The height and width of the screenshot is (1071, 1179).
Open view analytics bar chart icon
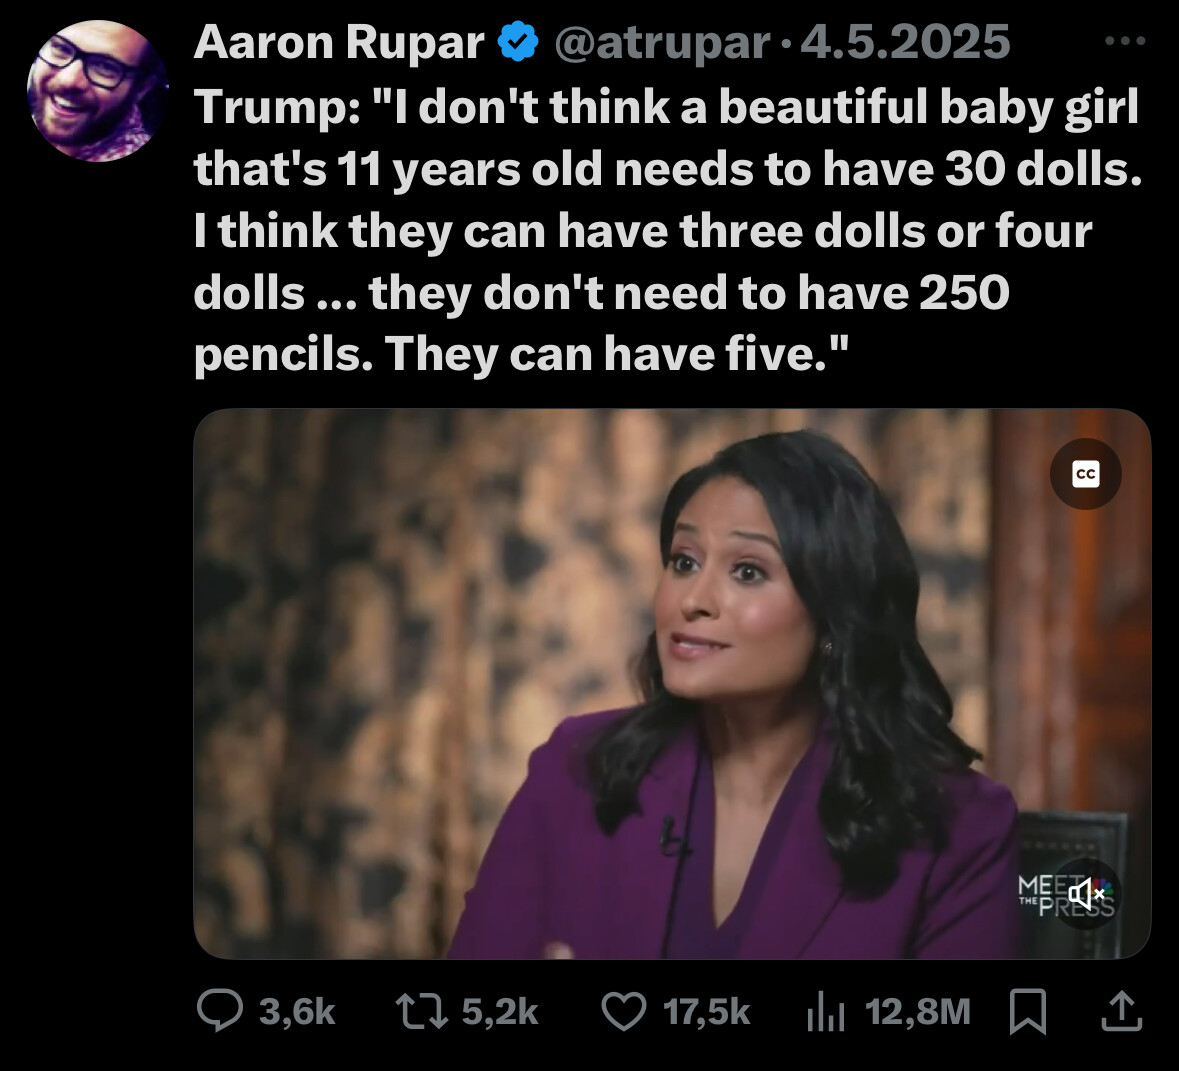826,1012
